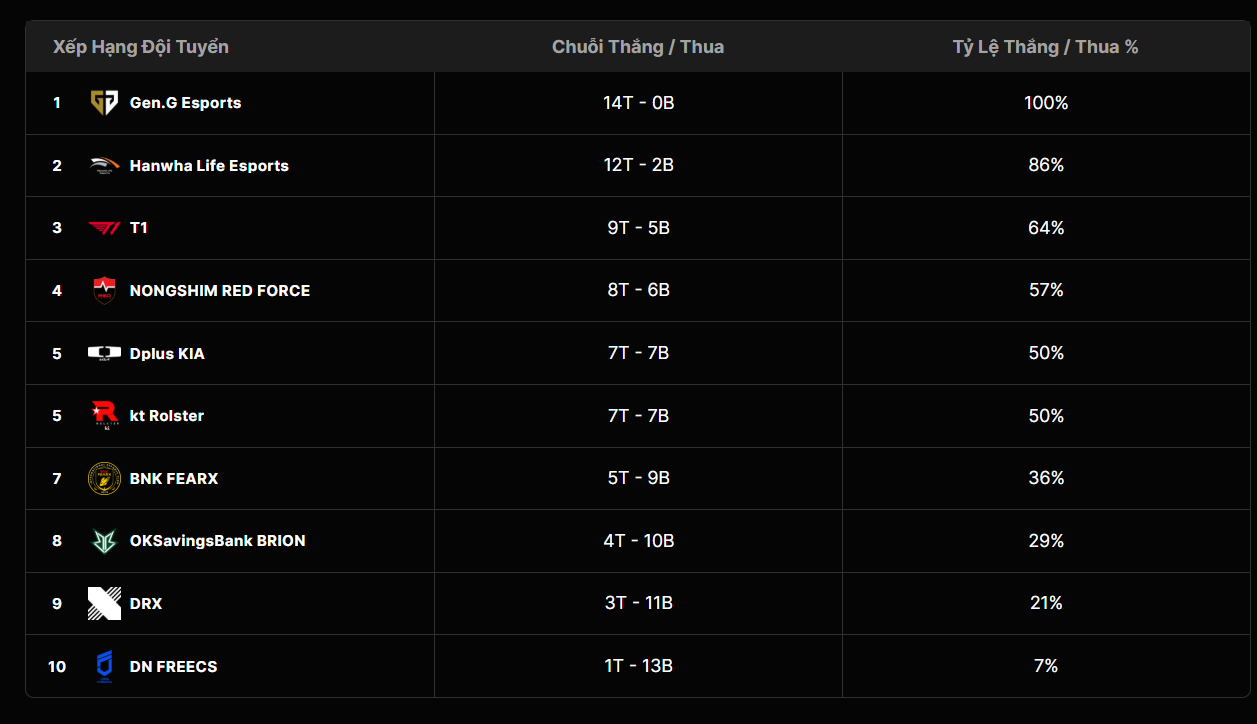Image resolution: width=1257 pixels, height=724 pixels.
Task: Select the DRX 21% win rate cell
Action: [x=1045, y=603]
